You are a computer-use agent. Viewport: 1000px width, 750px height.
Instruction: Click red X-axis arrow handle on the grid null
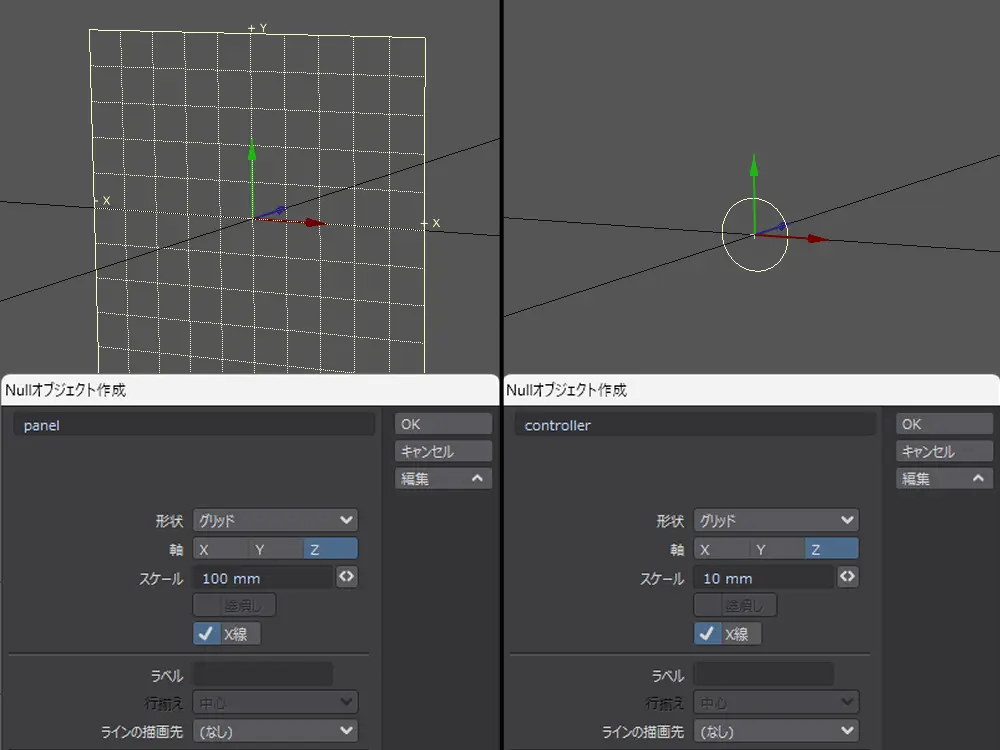point(316,223)
